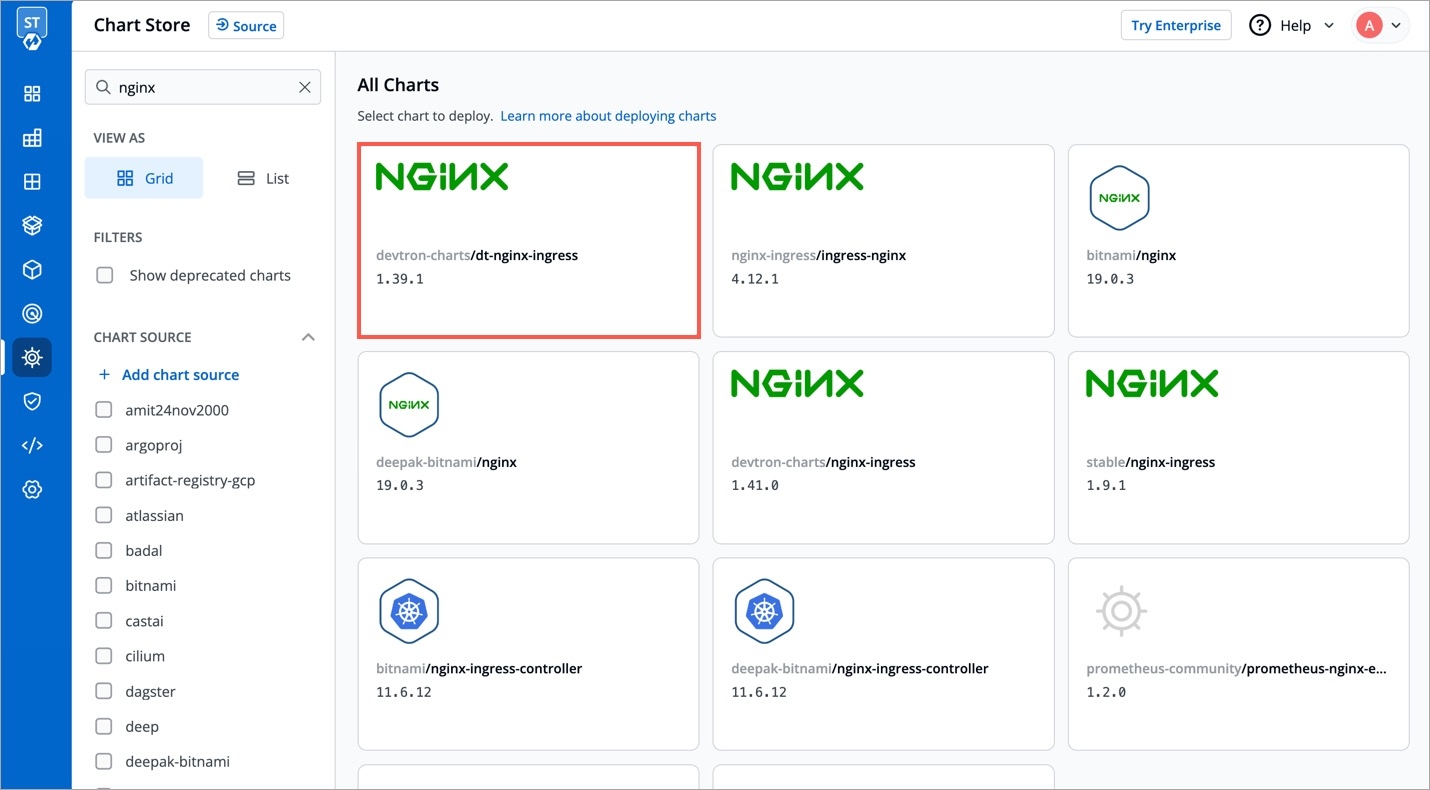The image size is (1430, 790).
Task: Check the amit24nov2000 chart source
Action: coord(104,410)
